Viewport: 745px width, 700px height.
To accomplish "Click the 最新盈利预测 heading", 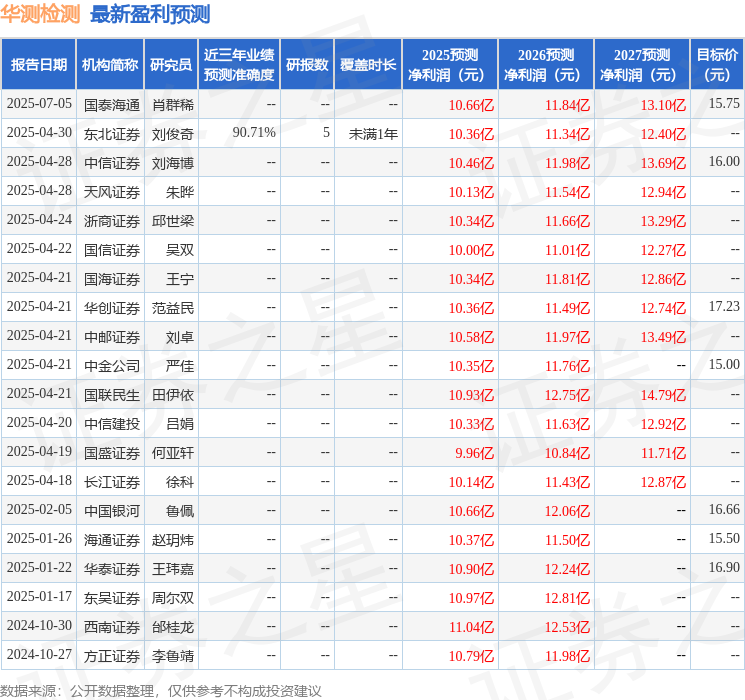I will (x=150, y=14).
